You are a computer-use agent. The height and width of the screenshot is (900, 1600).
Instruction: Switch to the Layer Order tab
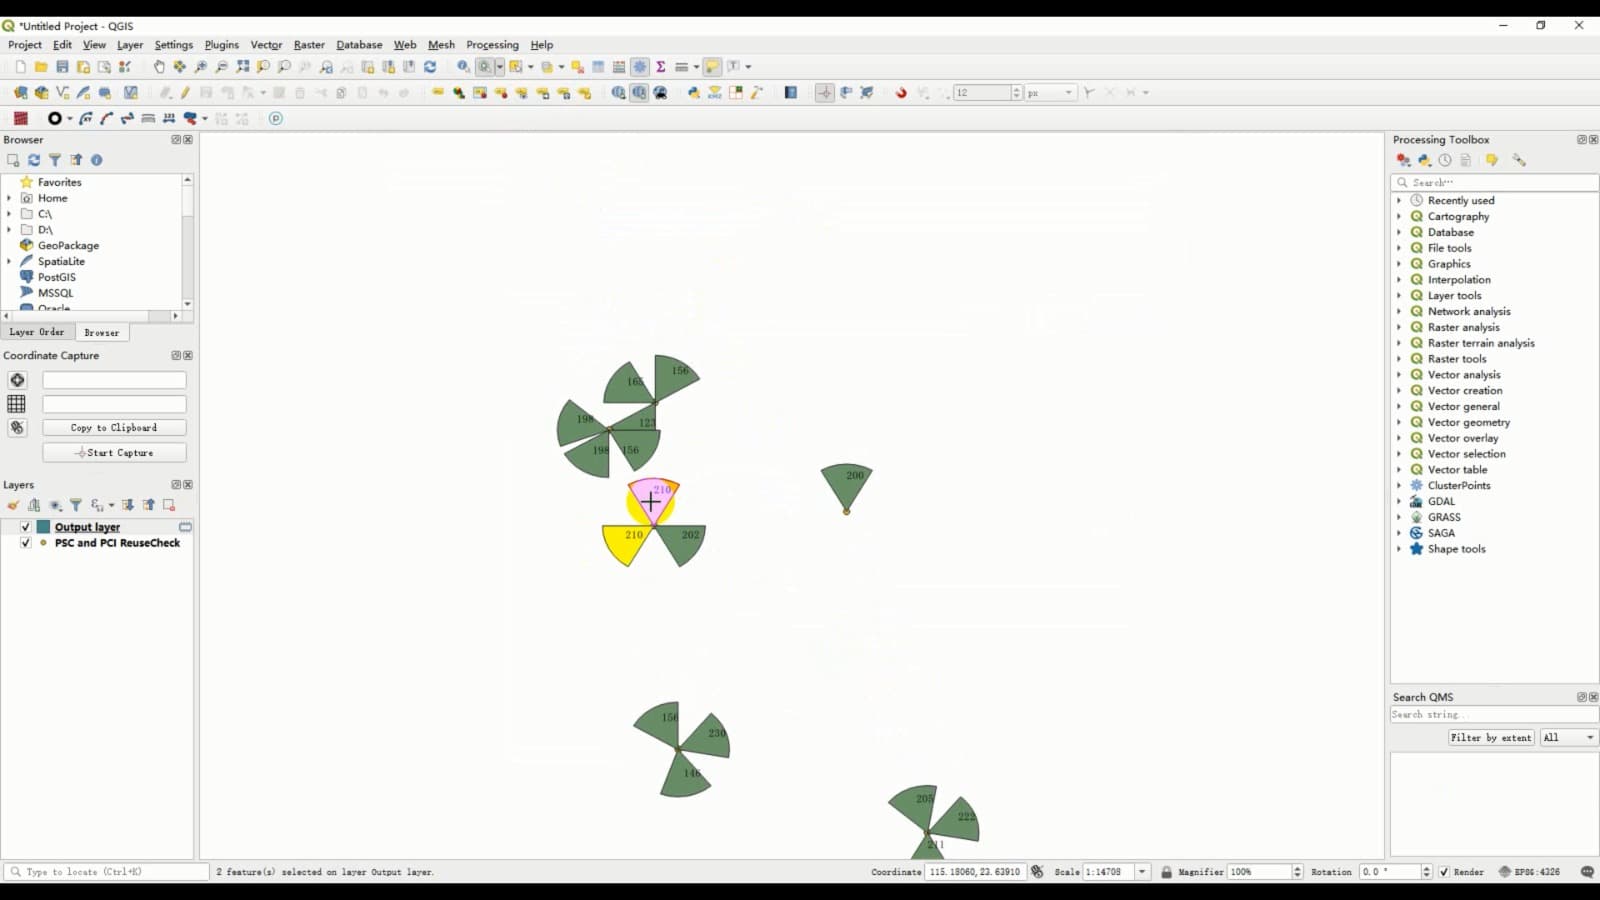click(37, 332)
